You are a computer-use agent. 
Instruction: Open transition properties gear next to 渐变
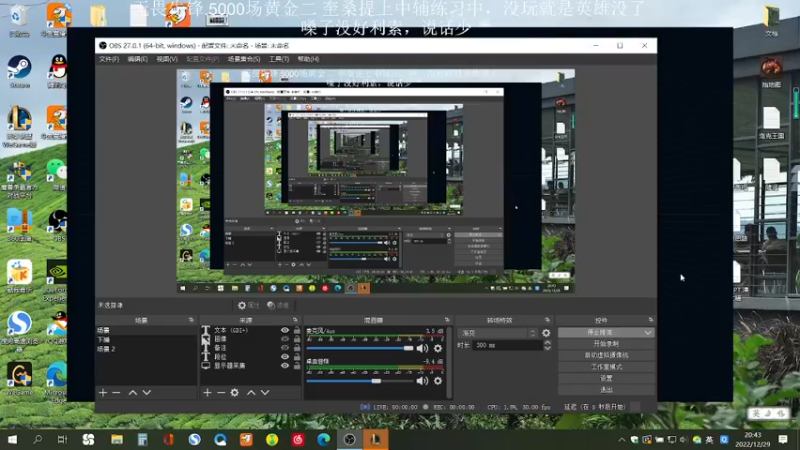546,333
